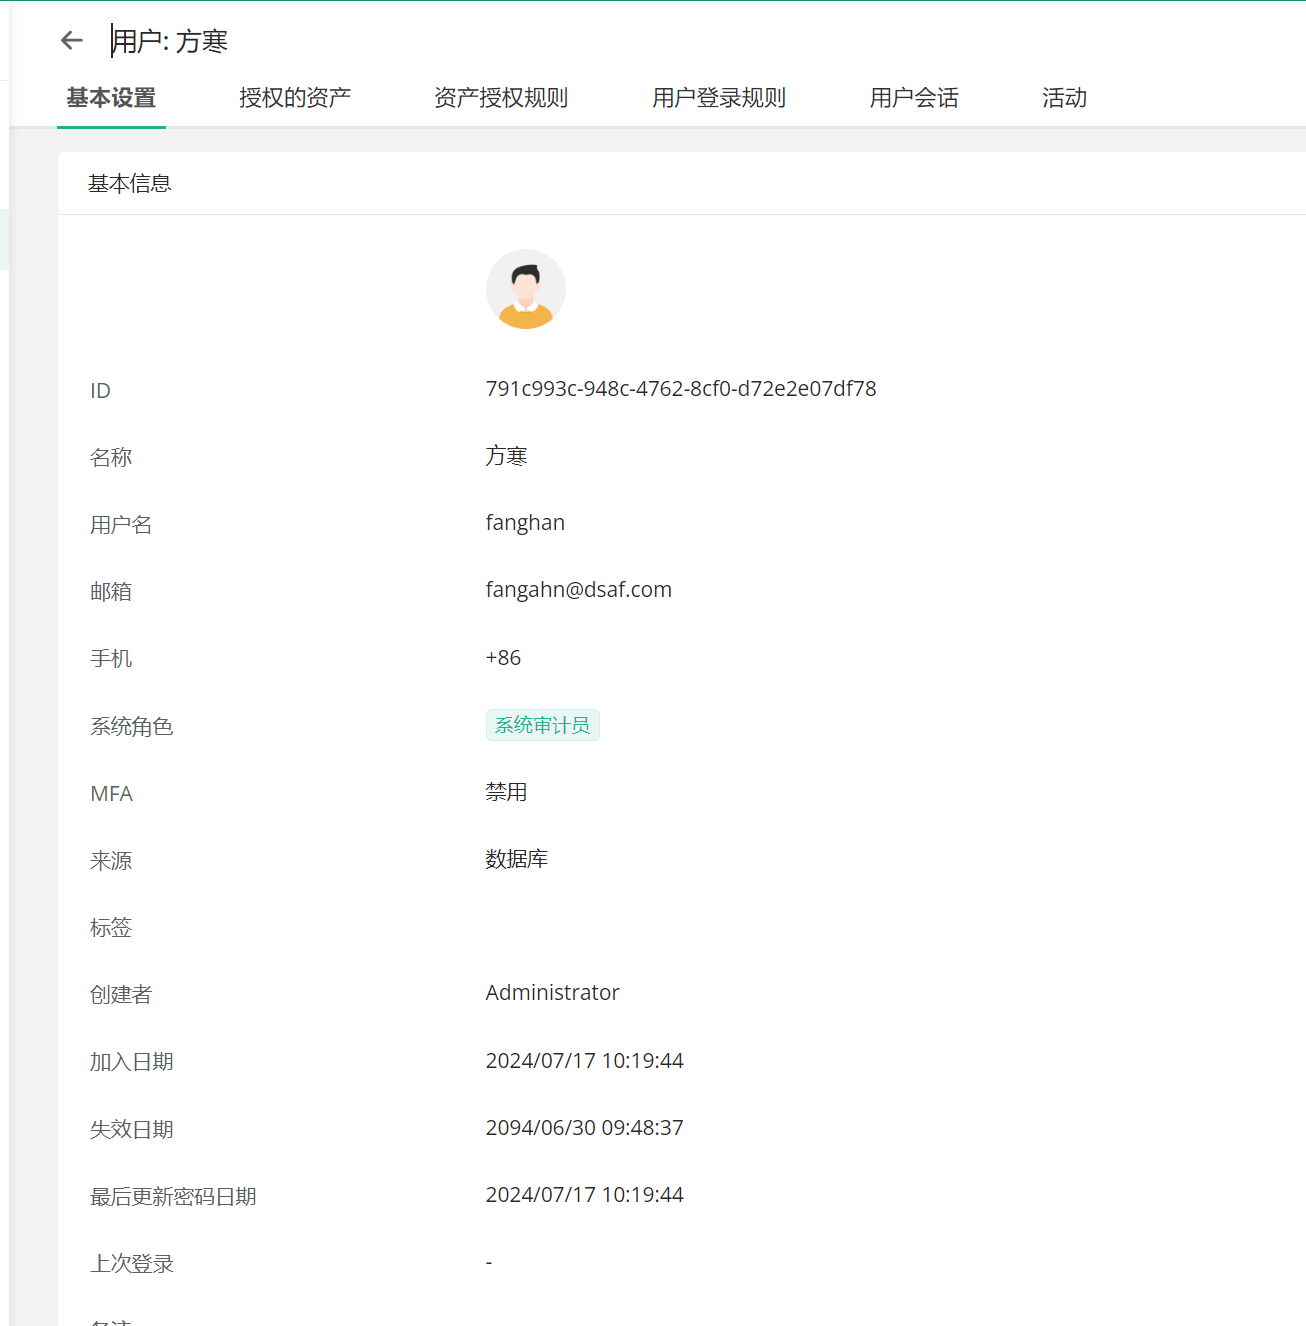Viewport: 1306px width, 1326px height.
Task: Click the username value fanghan
Action: pyautogui.click(x=525, y=523)
